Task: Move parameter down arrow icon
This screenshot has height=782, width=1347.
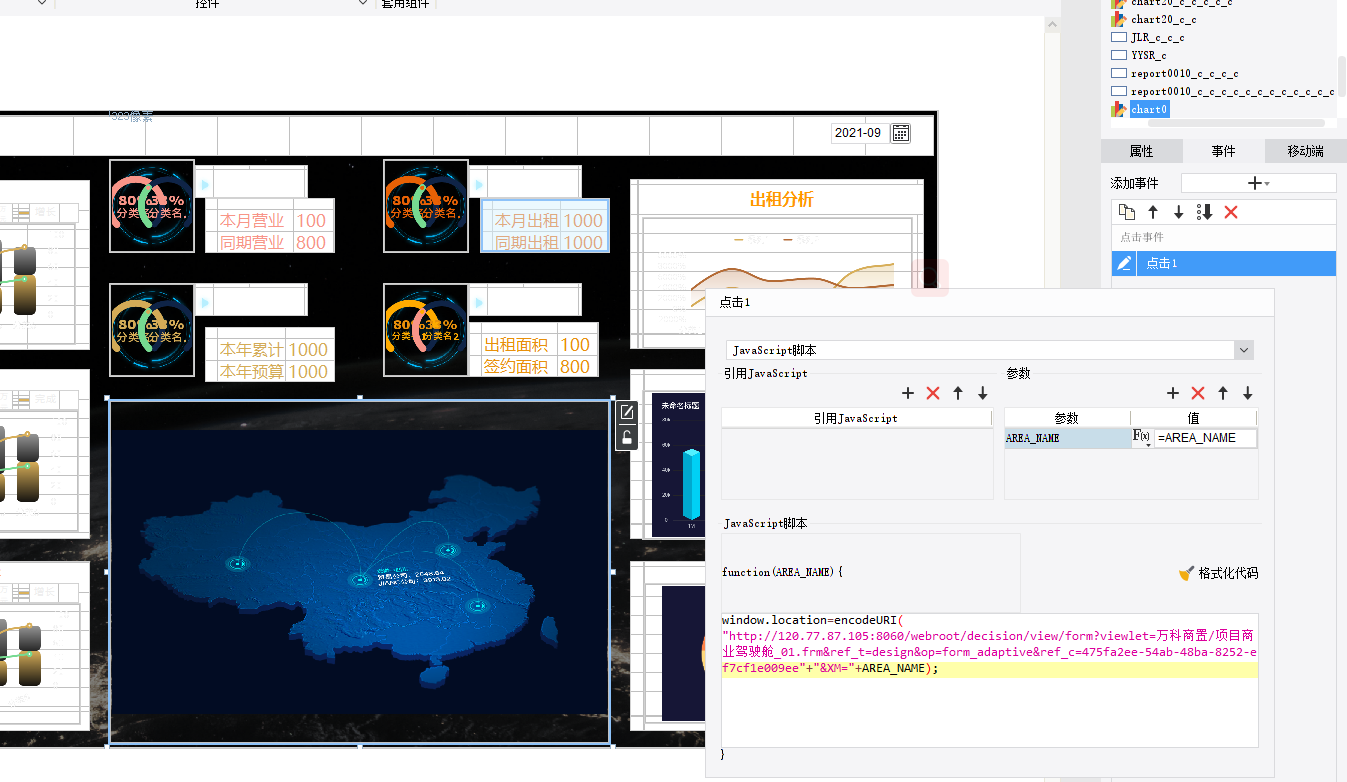Action: coord(1248,394)
